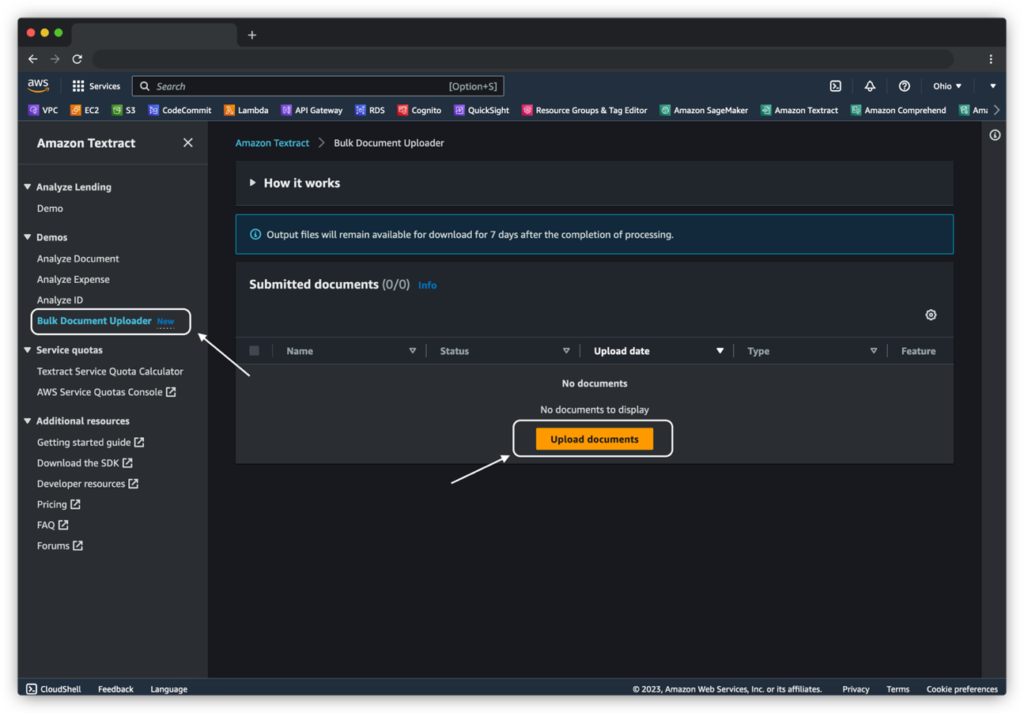The image size is (1024, 713).
Task: Open the help question mark icon
Action: [x=903, y=86]
